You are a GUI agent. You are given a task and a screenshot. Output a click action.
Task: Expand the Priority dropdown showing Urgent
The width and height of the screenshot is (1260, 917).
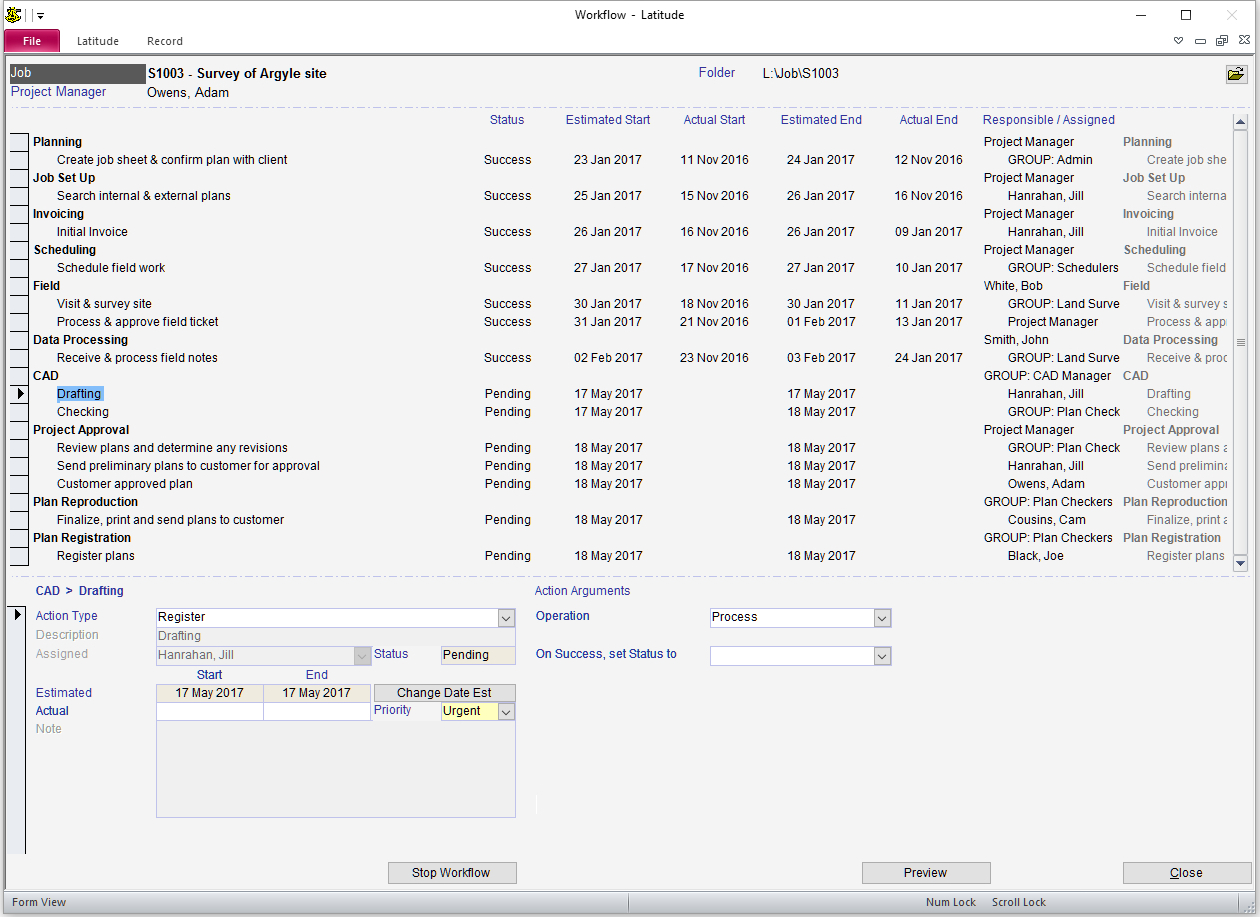point(506,711)
